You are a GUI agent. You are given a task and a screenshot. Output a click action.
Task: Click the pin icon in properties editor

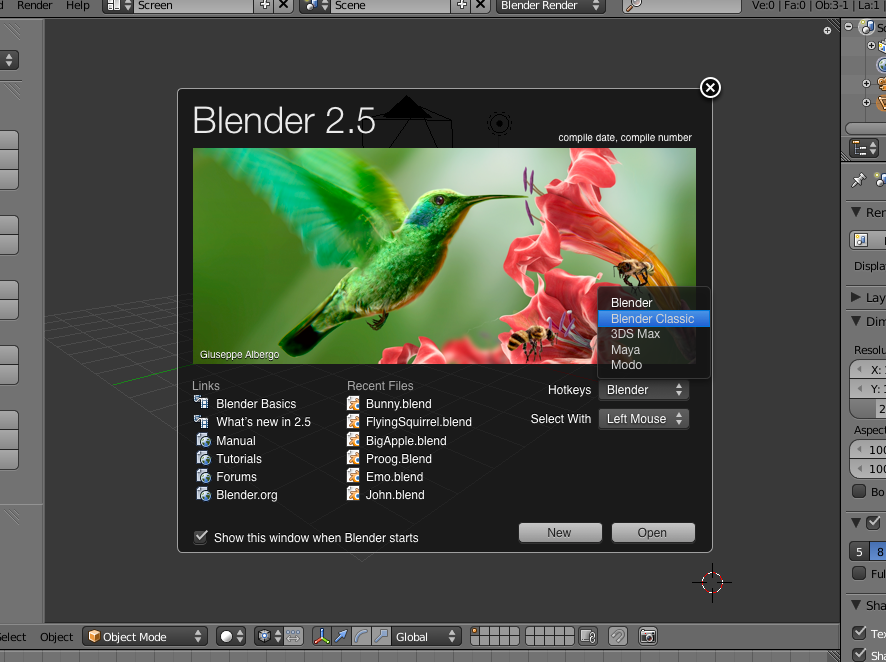coord(858,180)
